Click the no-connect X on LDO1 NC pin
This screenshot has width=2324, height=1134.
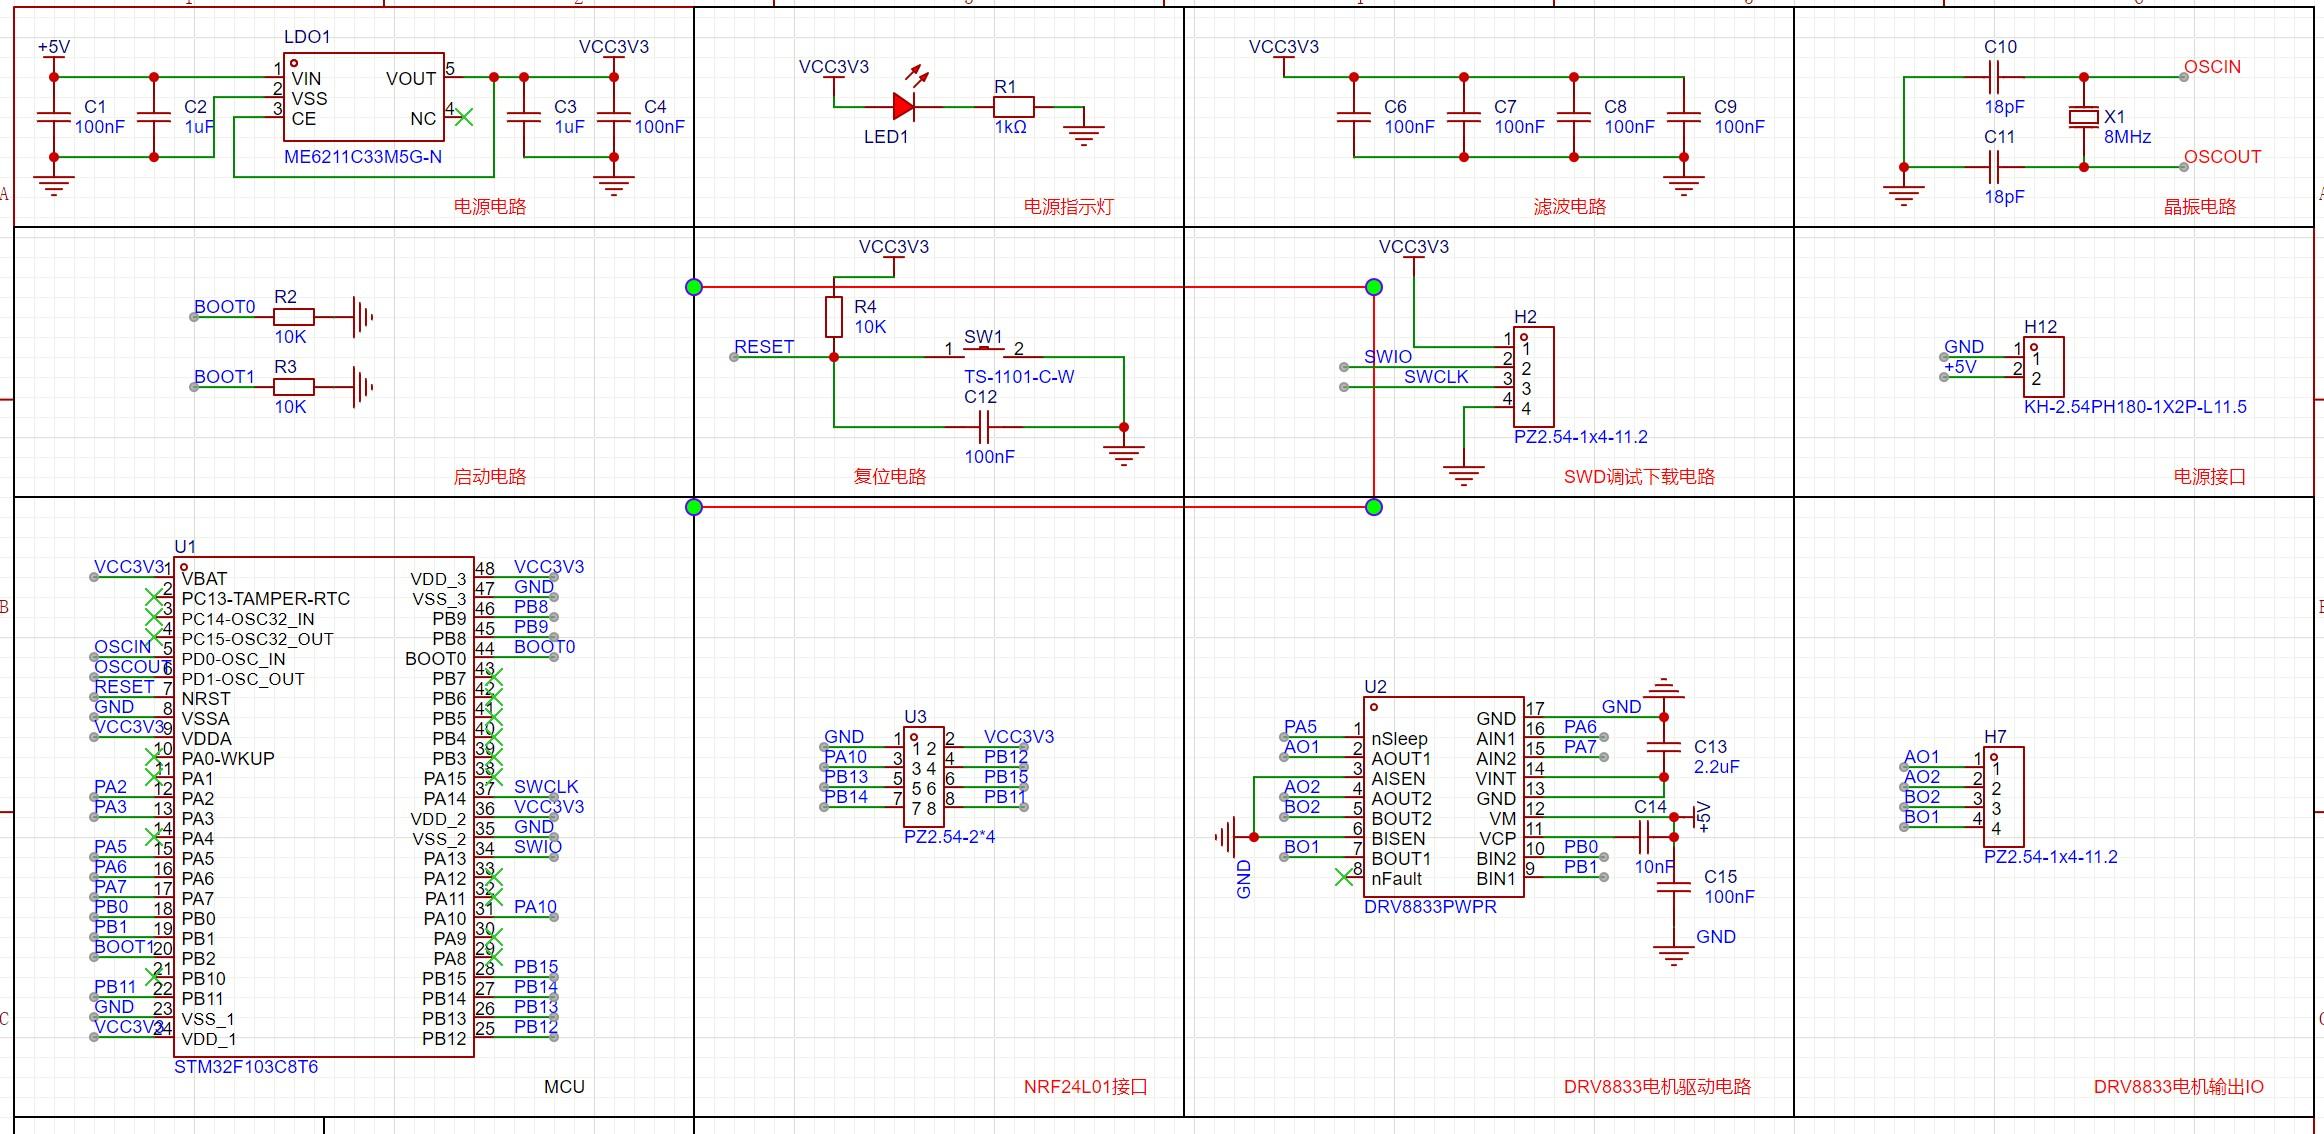click(x=463, y=118)
